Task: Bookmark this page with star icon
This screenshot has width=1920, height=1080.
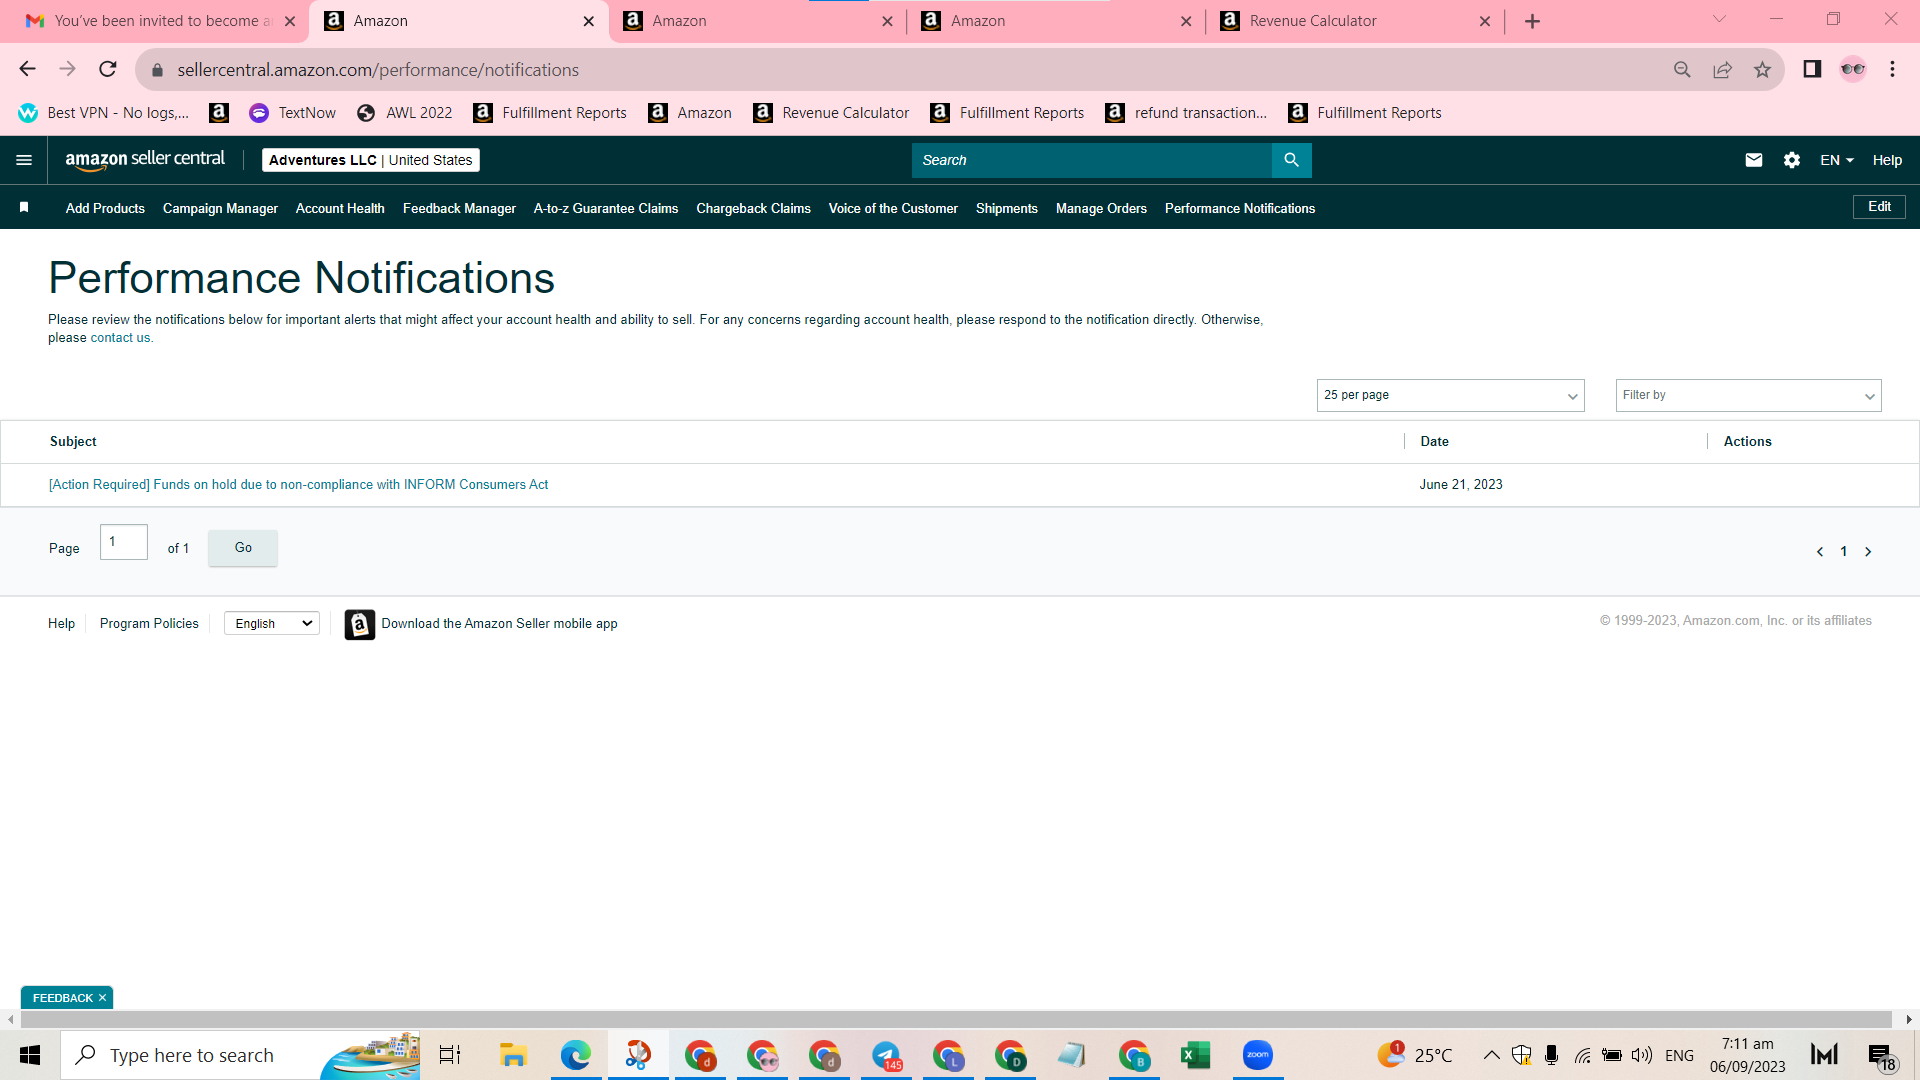Action: pos(1762,69)
